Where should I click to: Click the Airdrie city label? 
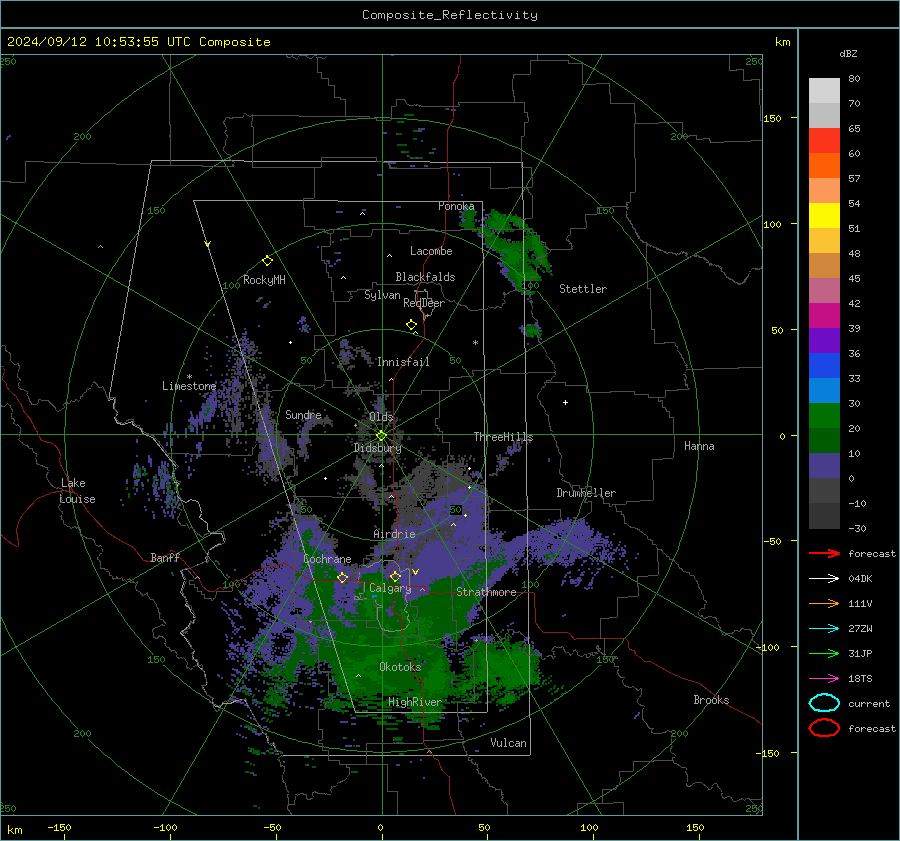[394, 534]
